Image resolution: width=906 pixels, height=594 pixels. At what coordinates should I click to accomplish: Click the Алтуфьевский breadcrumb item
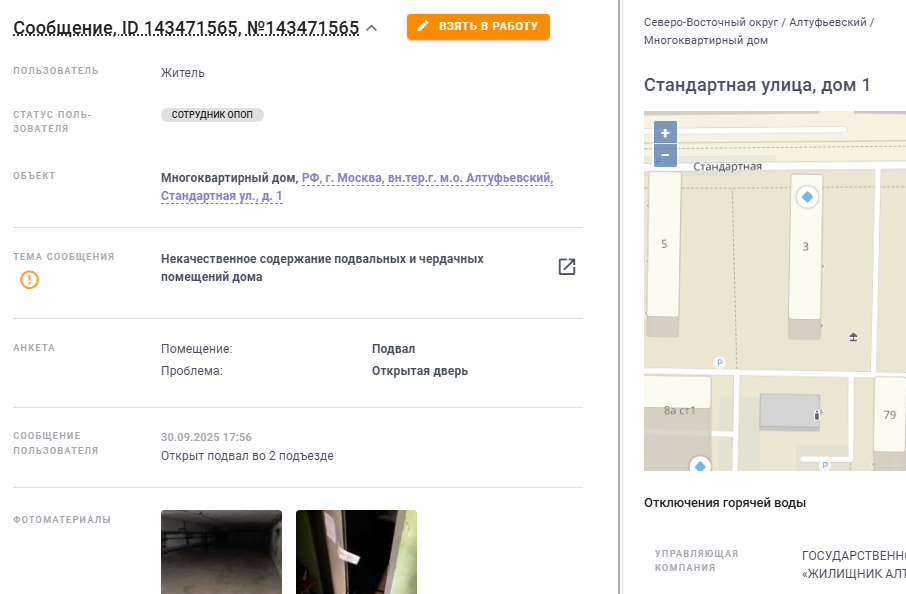coord(828,22)
